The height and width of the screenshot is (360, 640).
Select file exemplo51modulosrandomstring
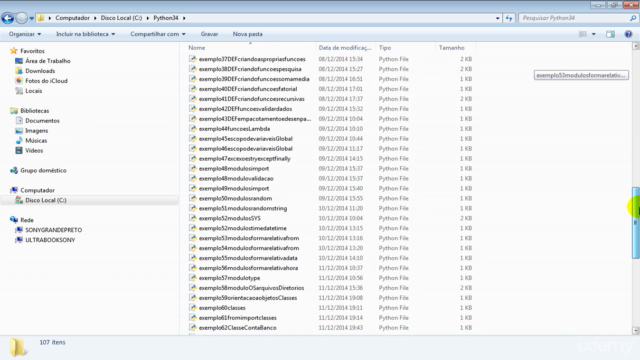[x=243, y=208]
